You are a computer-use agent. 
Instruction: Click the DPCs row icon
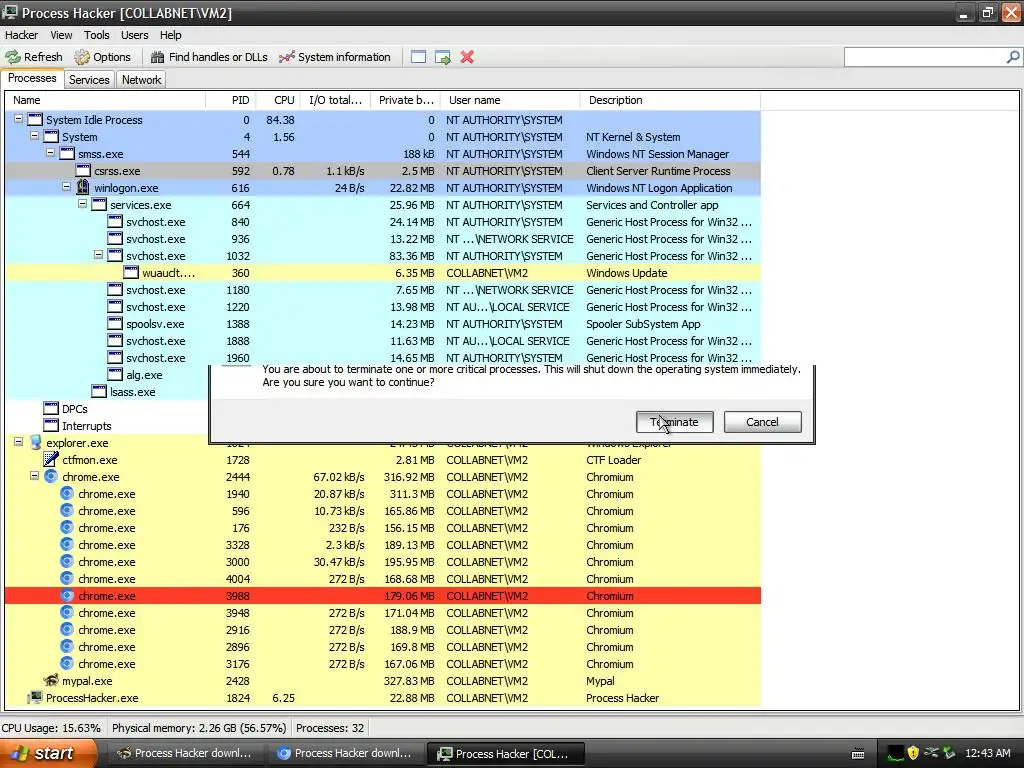point(51,408)
